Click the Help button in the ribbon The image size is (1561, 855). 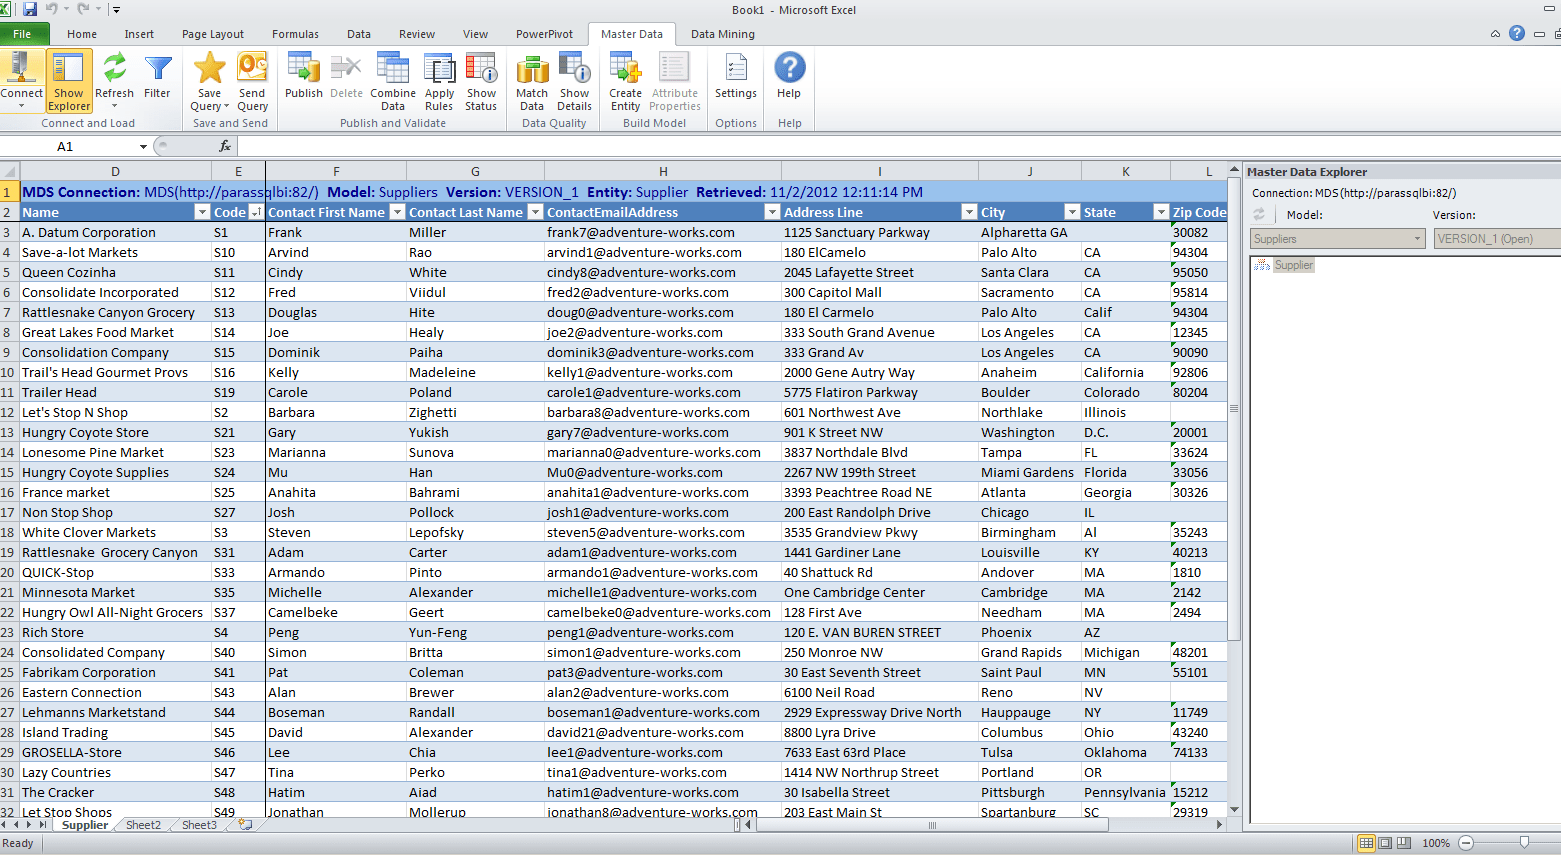pos(789,80)
